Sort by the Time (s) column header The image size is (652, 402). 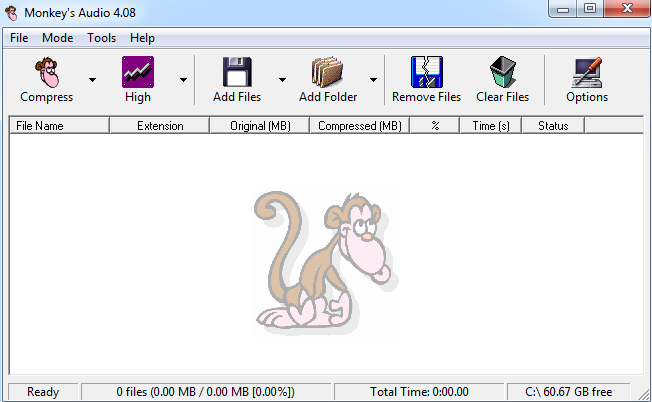coord(491,126)
